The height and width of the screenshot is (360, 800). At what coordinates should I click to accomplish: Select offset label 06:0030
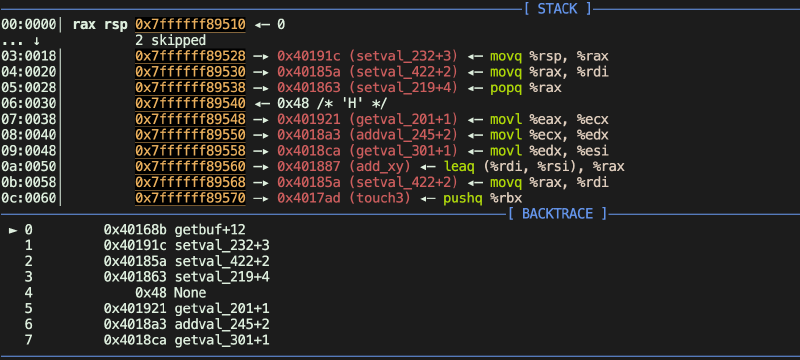[29, 104]
